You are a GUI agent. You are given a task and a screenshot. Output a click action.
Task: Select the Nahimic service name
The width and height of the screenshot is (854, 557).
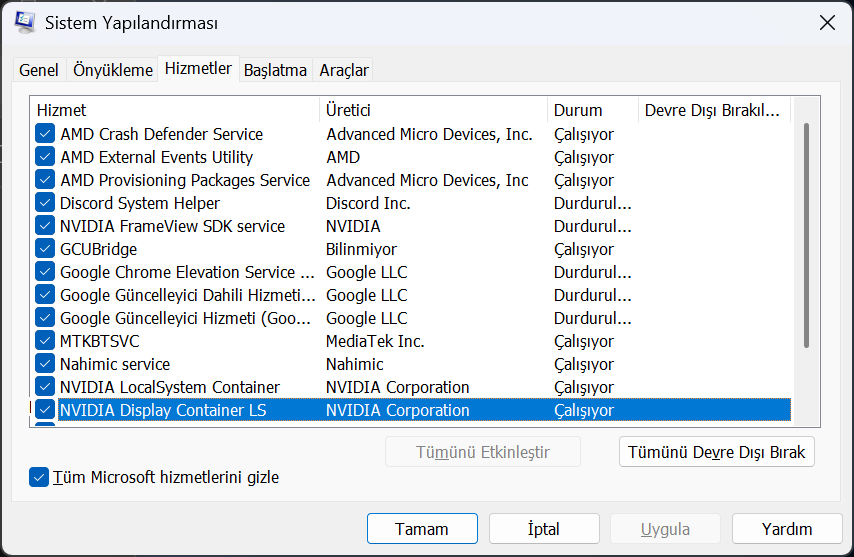(x=115, y=364)
